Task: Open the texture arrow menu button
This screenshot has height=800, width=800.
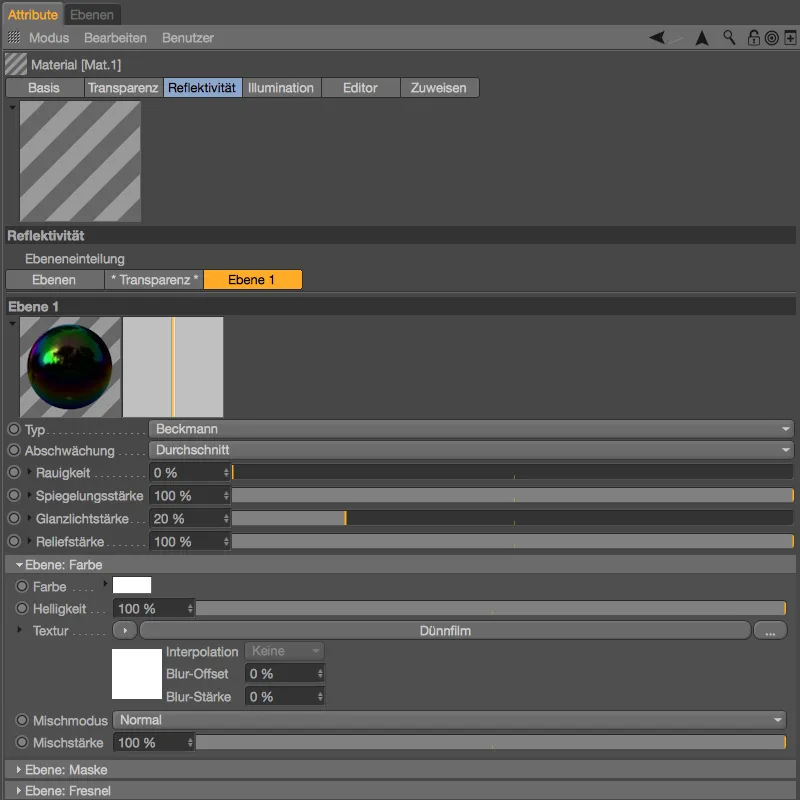Action: click(125, 631)
